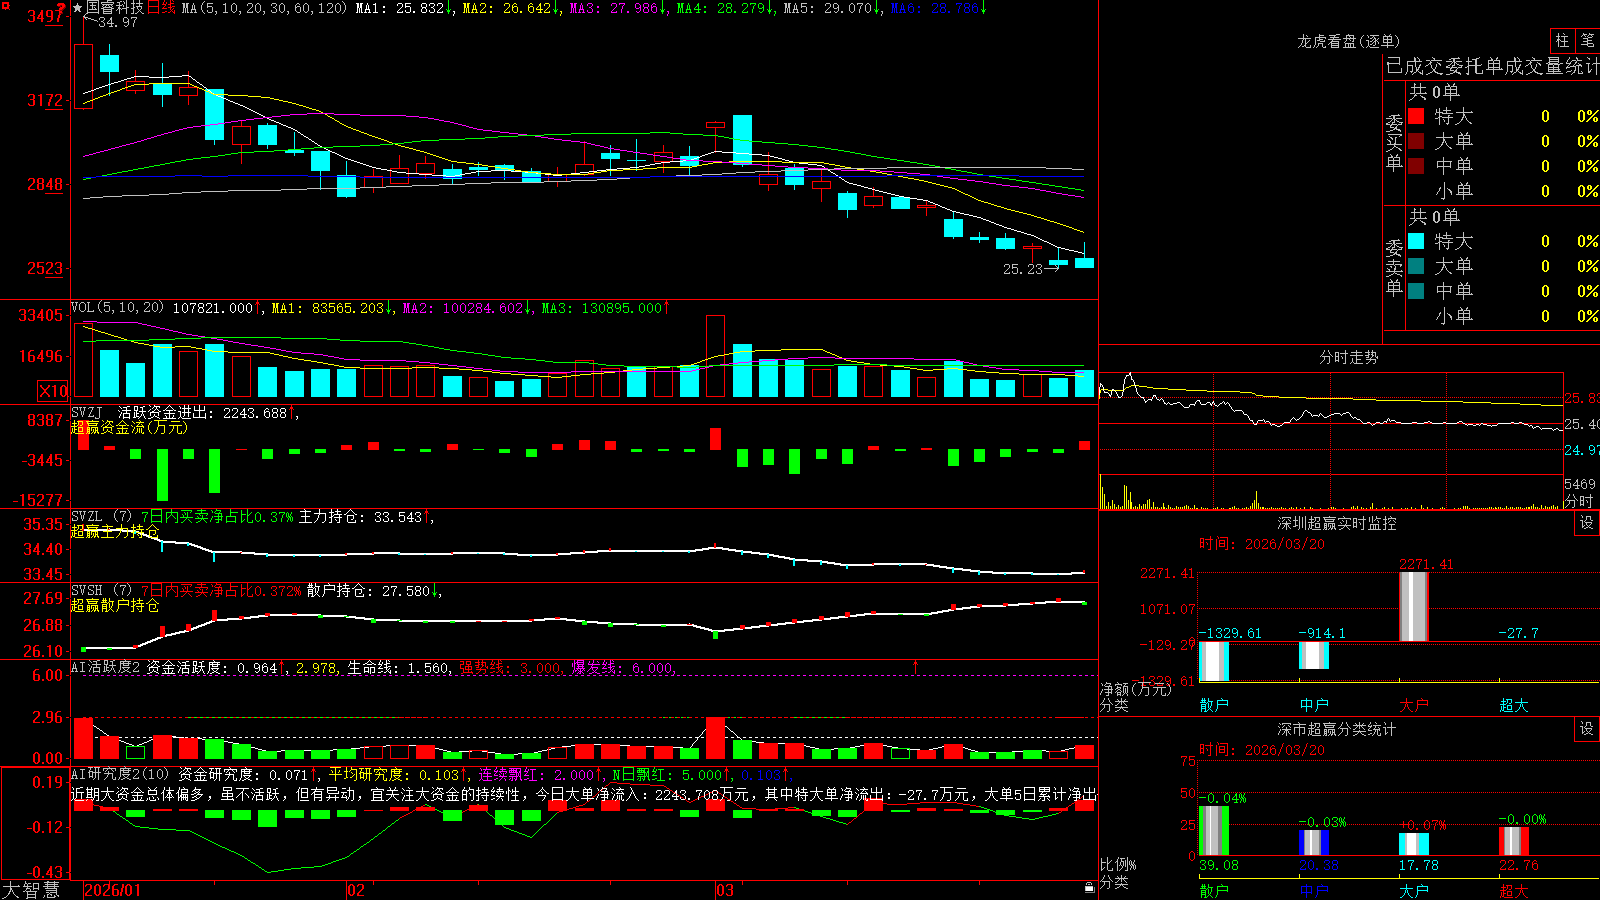Open the 日线 period selector
This screenshot has height=900, width=1600.
point(161,8)
